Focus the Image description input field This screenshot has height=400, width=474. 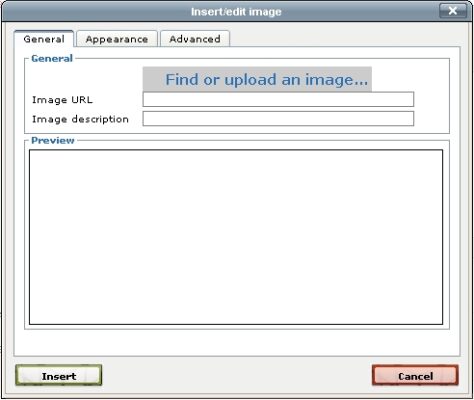(x=278, y=119)
